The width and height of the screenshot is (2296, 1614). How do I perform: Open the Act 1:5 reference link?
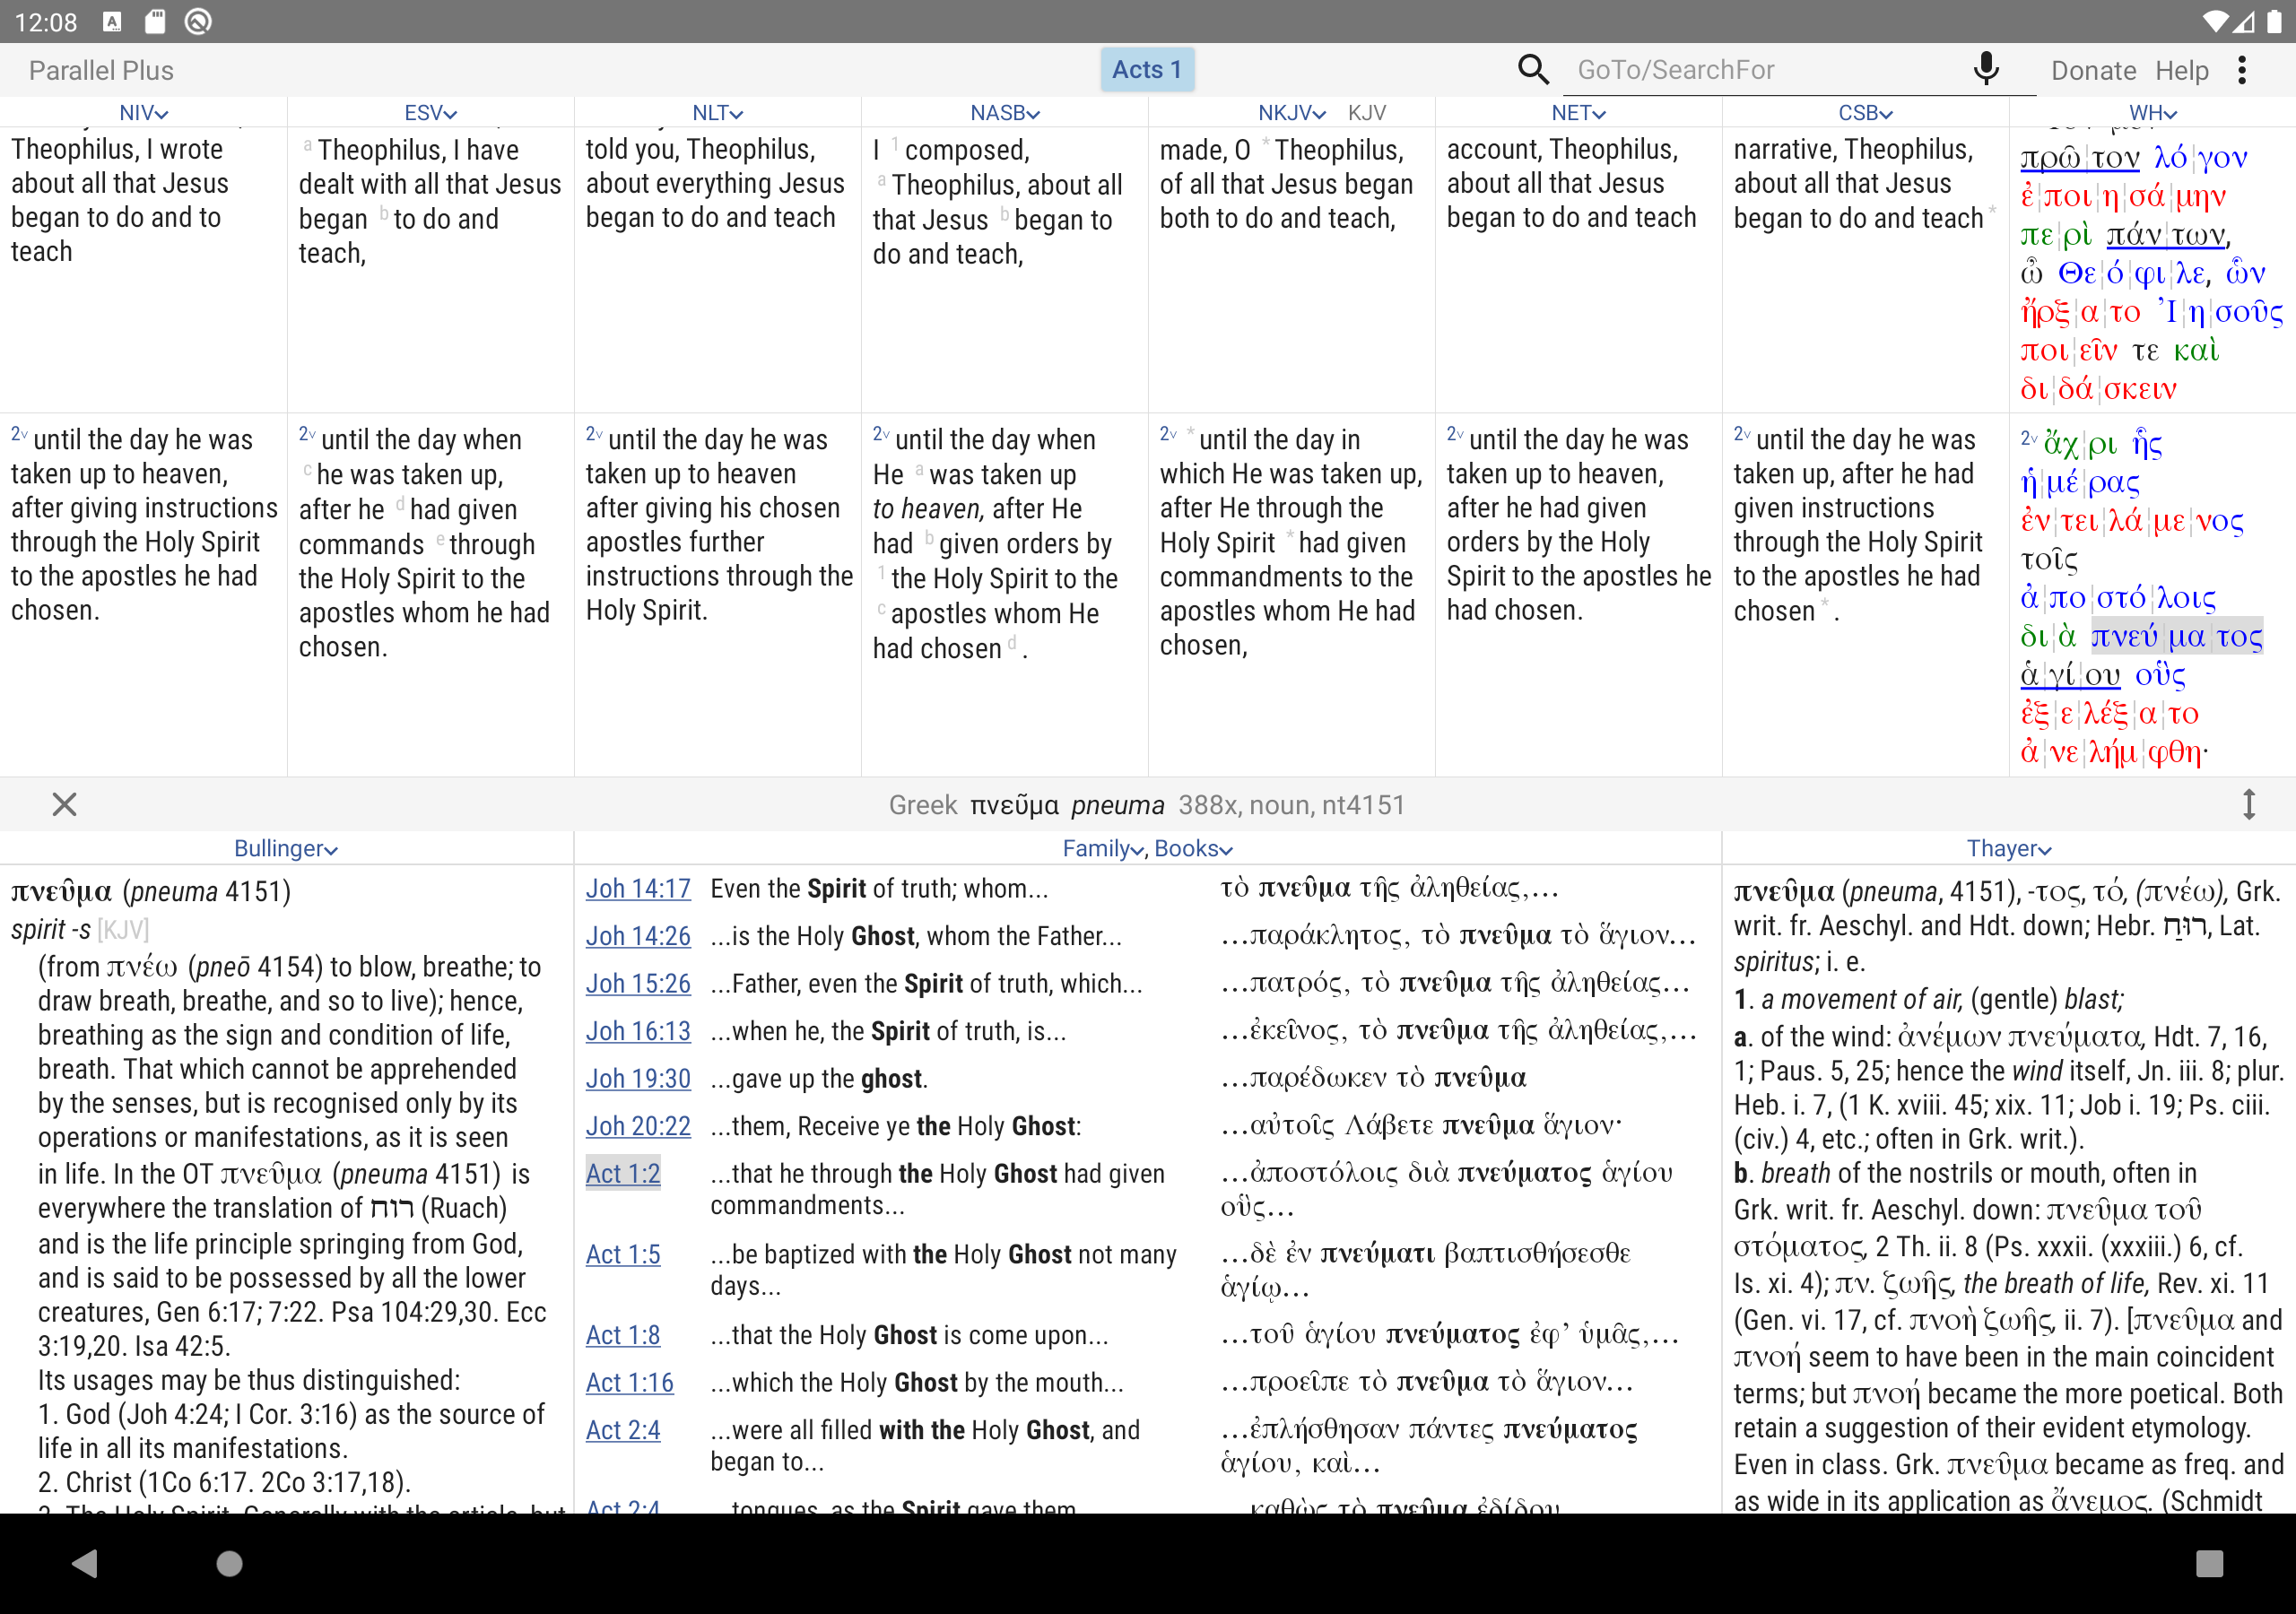[623, 1254]
